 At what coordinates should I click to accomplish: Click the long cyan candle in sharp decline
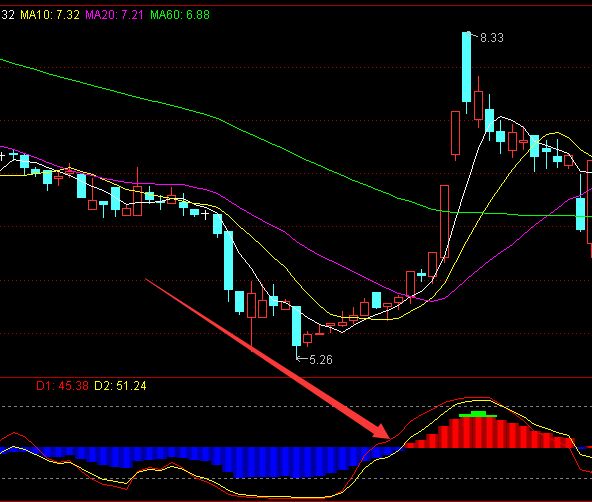tap(228, 260)
